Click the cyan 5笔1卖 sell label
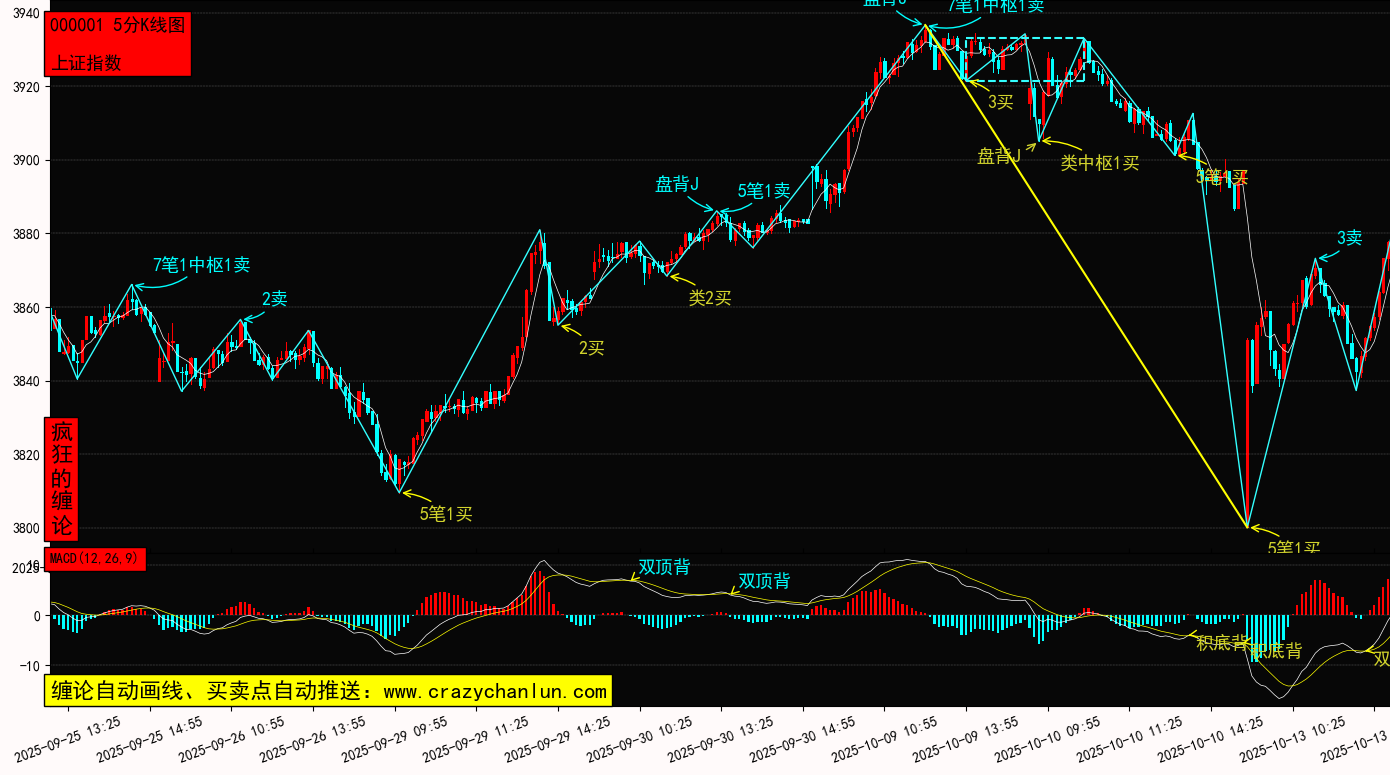This screenshot has width=1390, height=775. pos(764,191)
